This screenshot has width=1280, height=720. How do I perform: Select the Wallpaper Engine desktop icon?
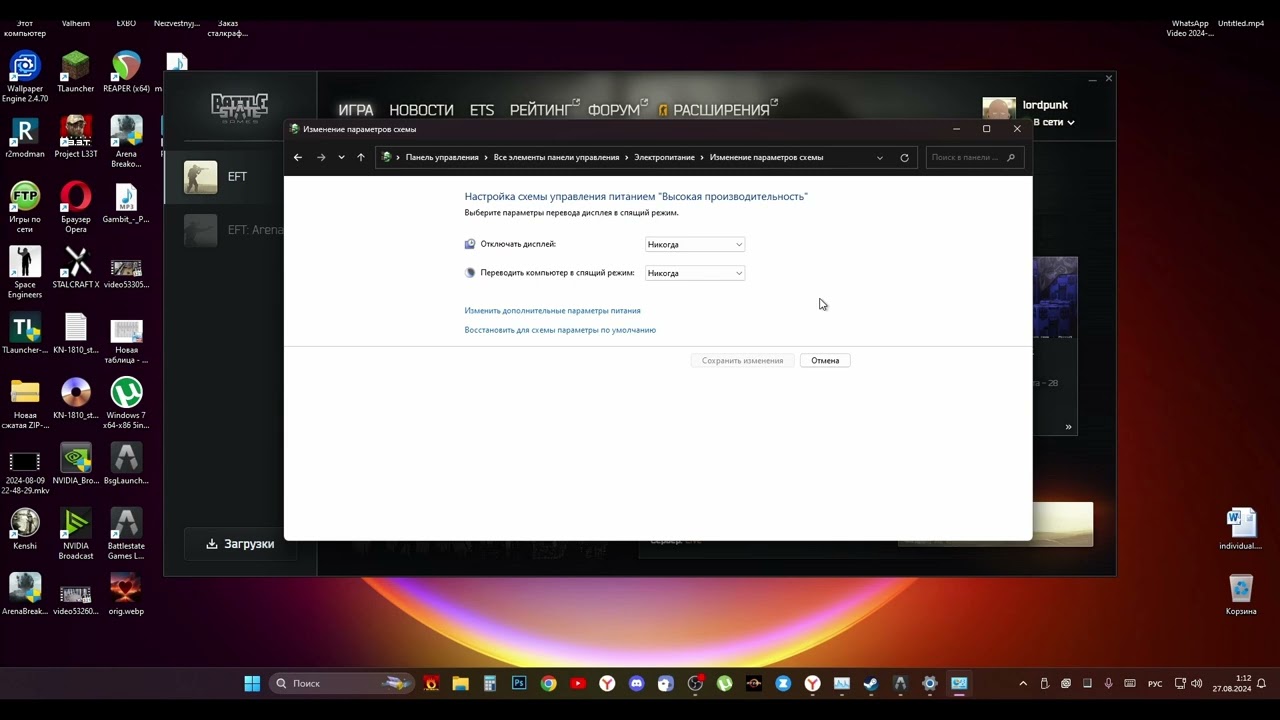click(25, 77)
